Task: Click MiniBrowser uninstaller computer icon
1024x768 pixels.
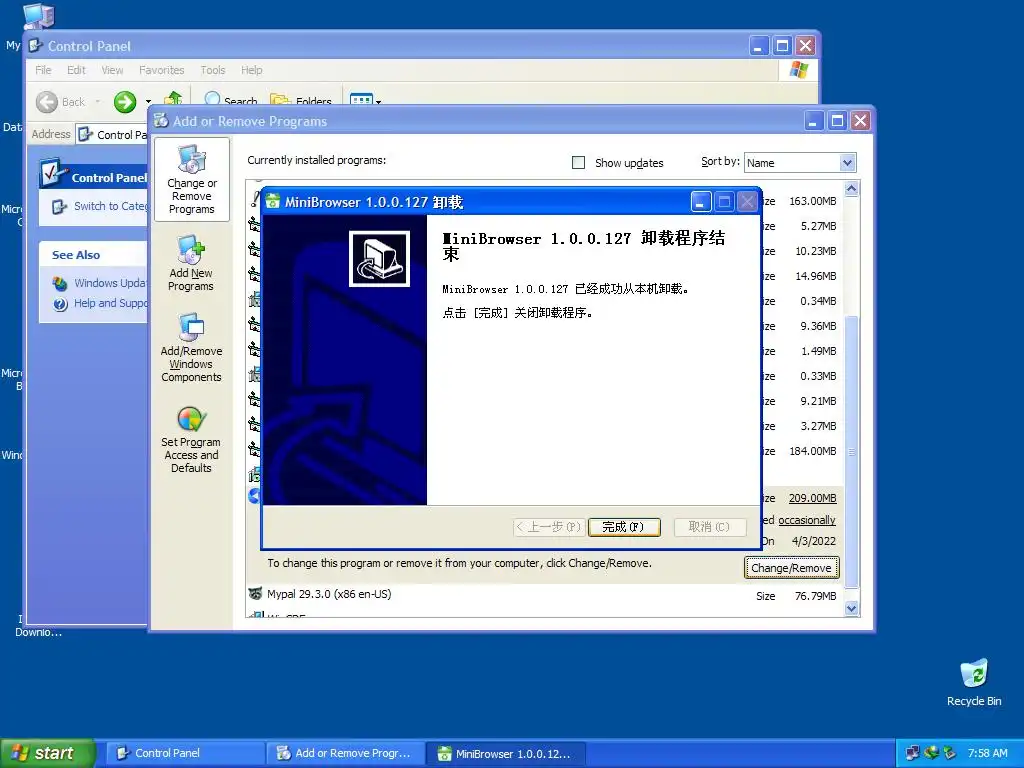Action: click(x=379, y=259)
